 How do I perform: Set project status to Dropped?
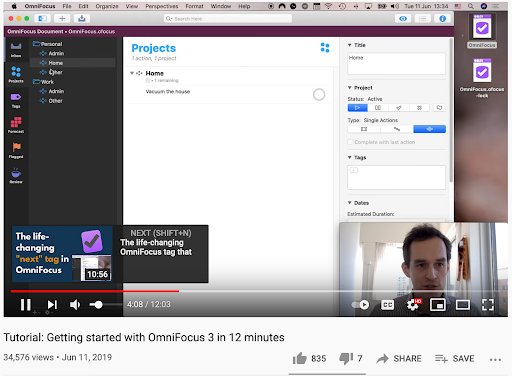click(x=419, y=108)
